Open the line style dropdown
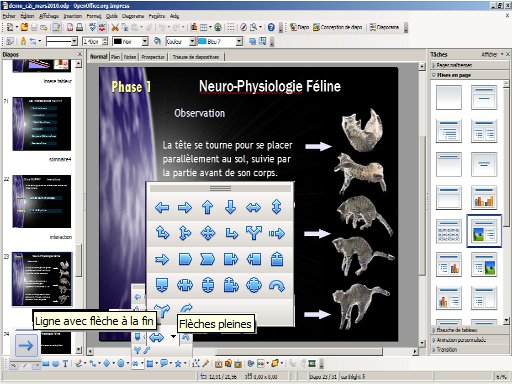Viewport: 512px width, 384px height. [x=75, y=41]
